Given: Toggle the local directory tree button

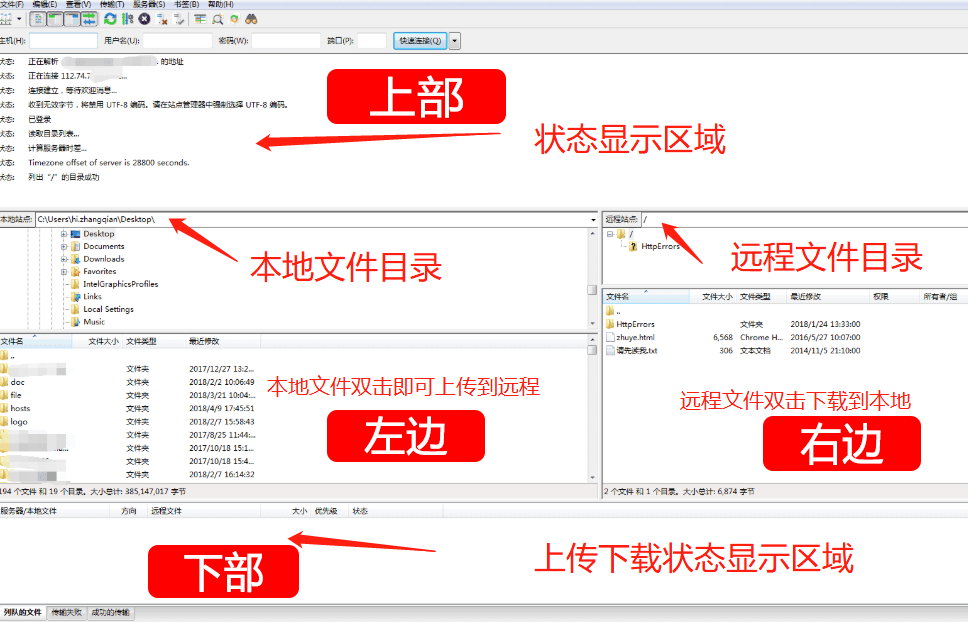Looking at the screenshot, I should (55, 19).
